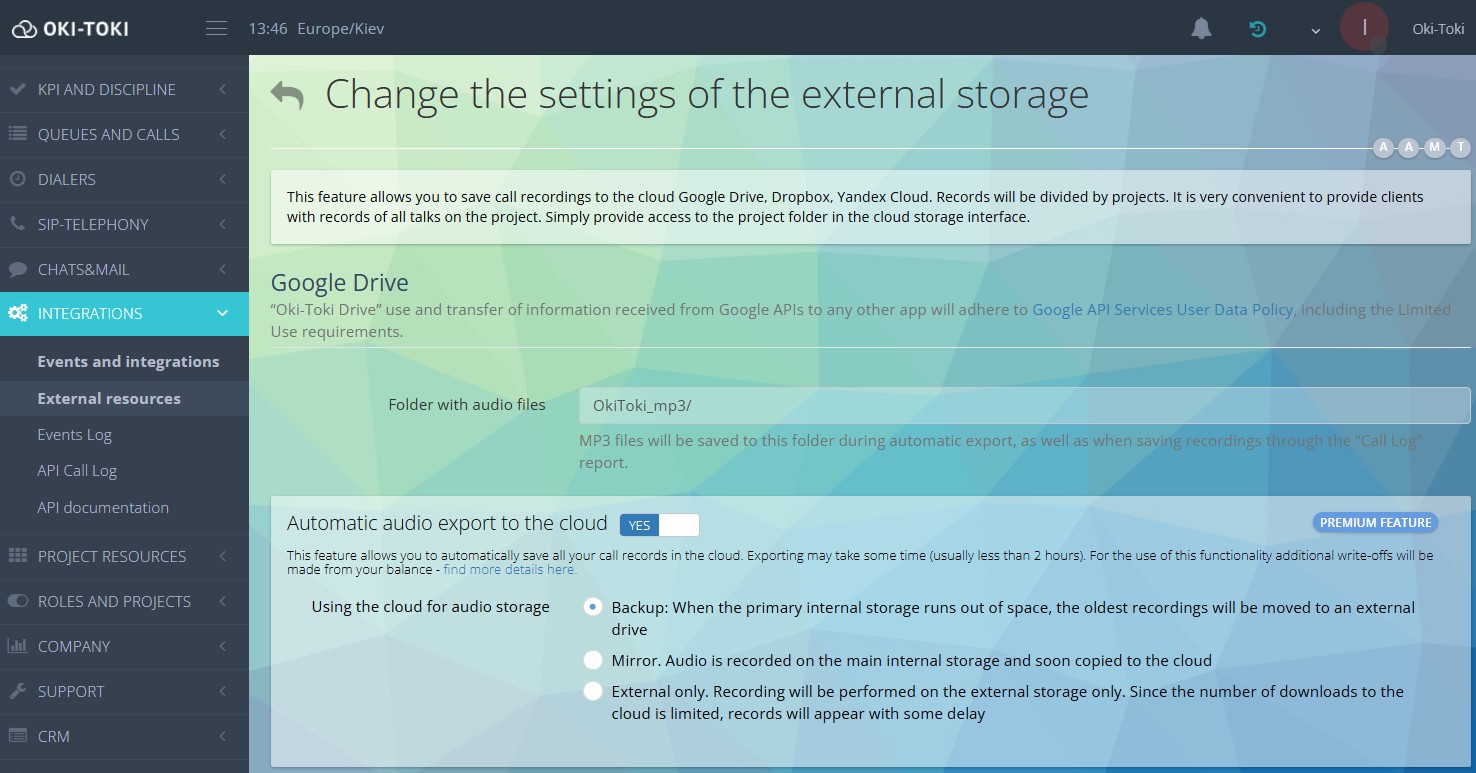The width and height of the screenshot is (1476, 773).
Task: Expand the KPI and Discipline section
Action: [124, 89]
